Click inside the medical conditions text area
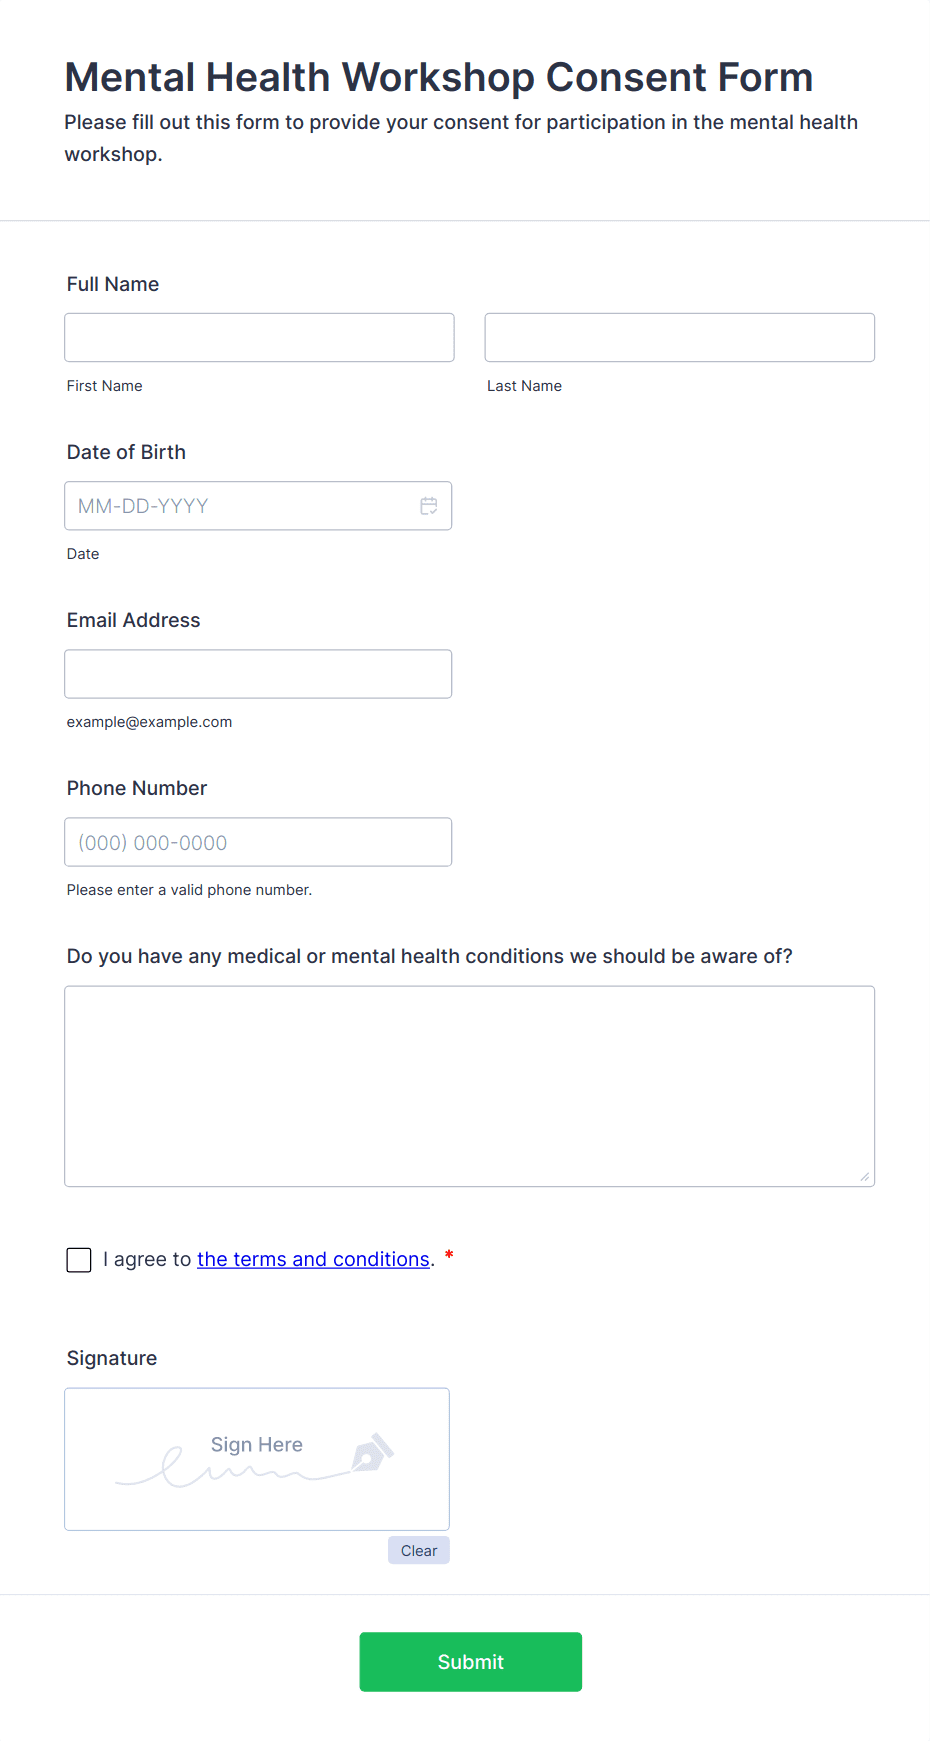This screenshot has width=930, height=1741. click(469, 1086)
